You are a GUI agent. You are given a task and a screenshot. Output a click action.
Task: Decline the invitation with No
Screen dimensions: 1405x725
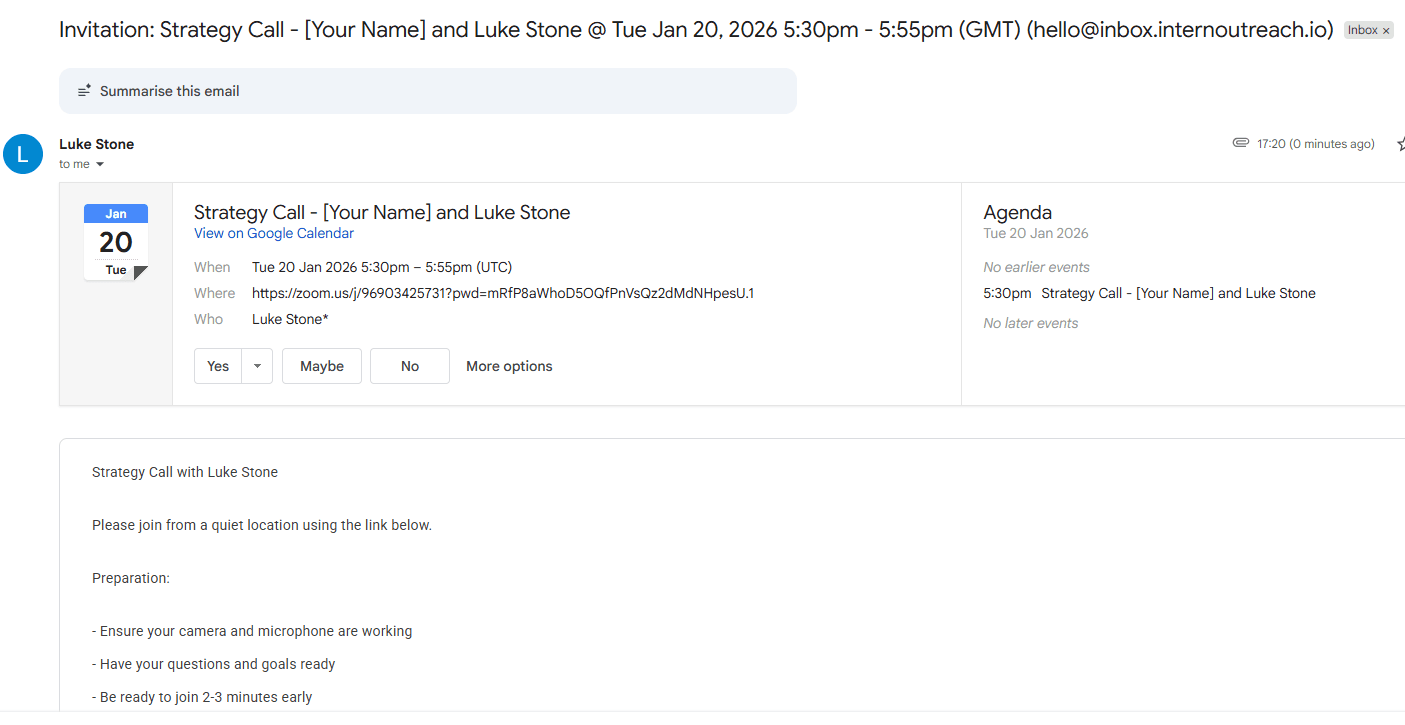(x=410, y=366)
